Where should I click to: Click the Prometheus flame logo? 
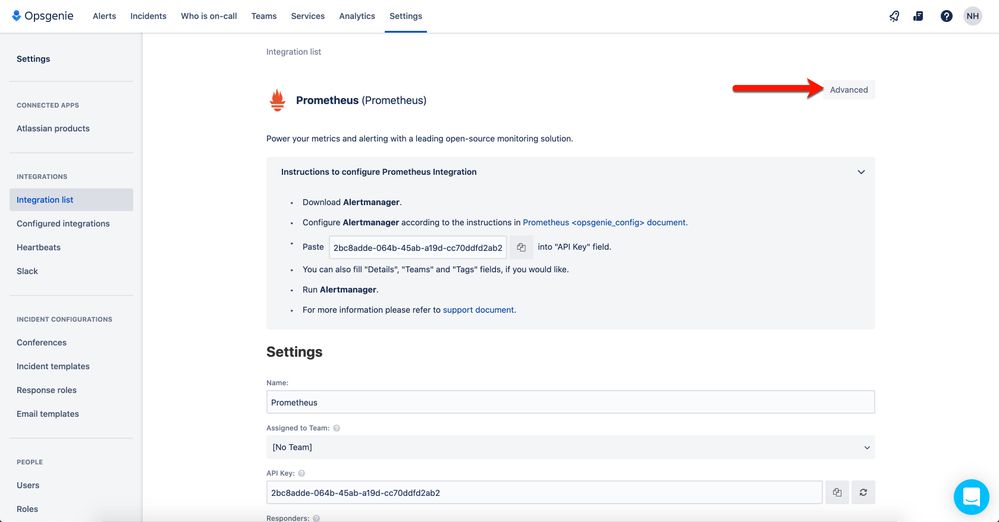click(277, 100)
